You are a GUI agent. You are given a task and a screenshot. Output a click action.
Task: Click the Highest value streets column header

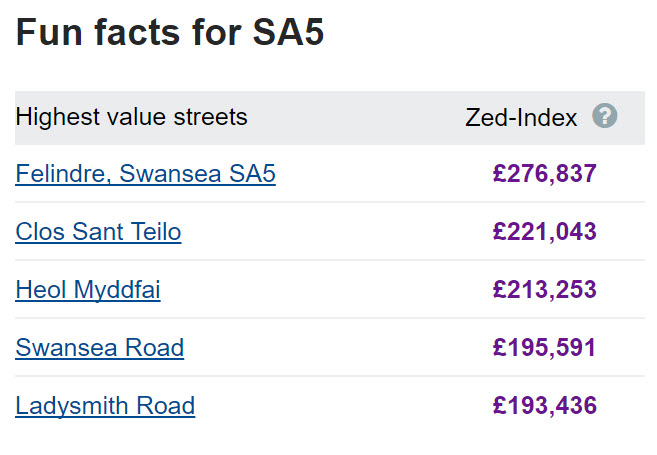(x=131, y=116)
